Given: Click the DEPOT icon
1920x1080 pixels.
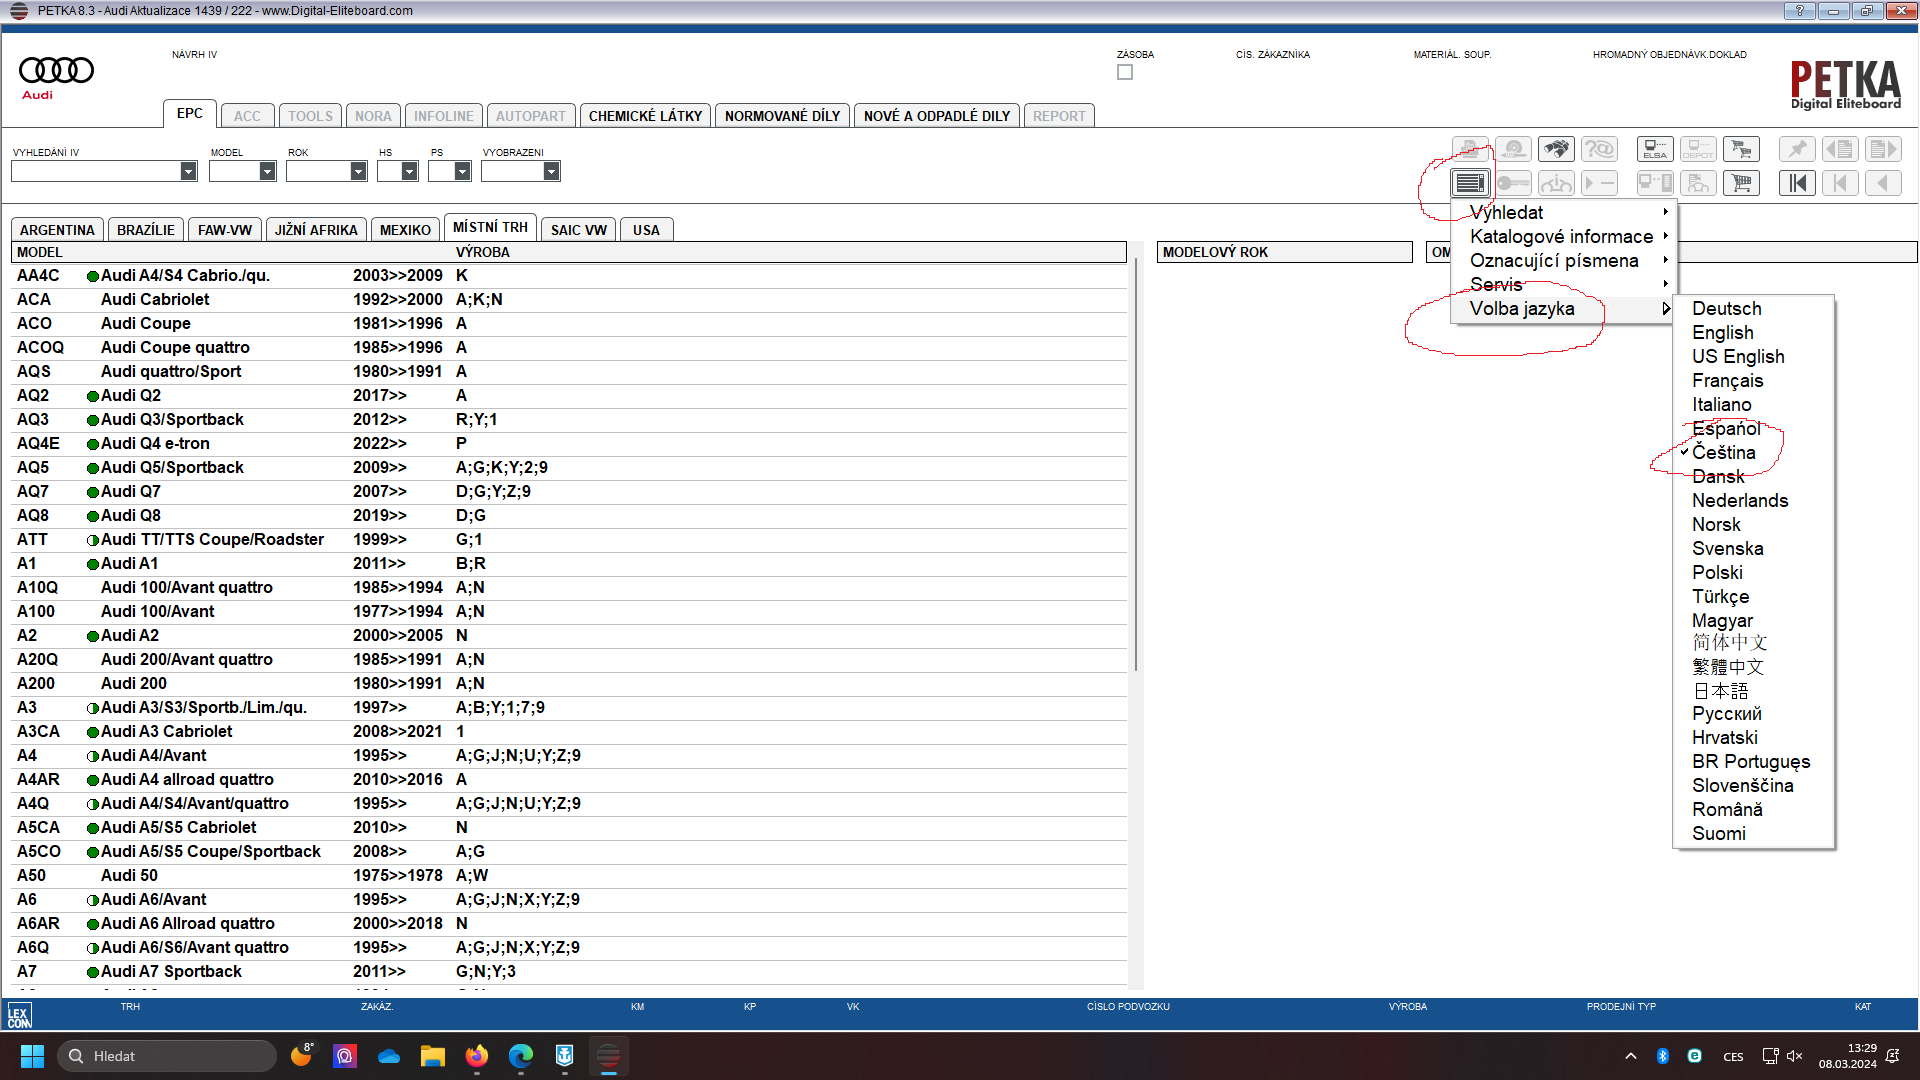Looking at the screenshot, I should [x=1698, y=150].
